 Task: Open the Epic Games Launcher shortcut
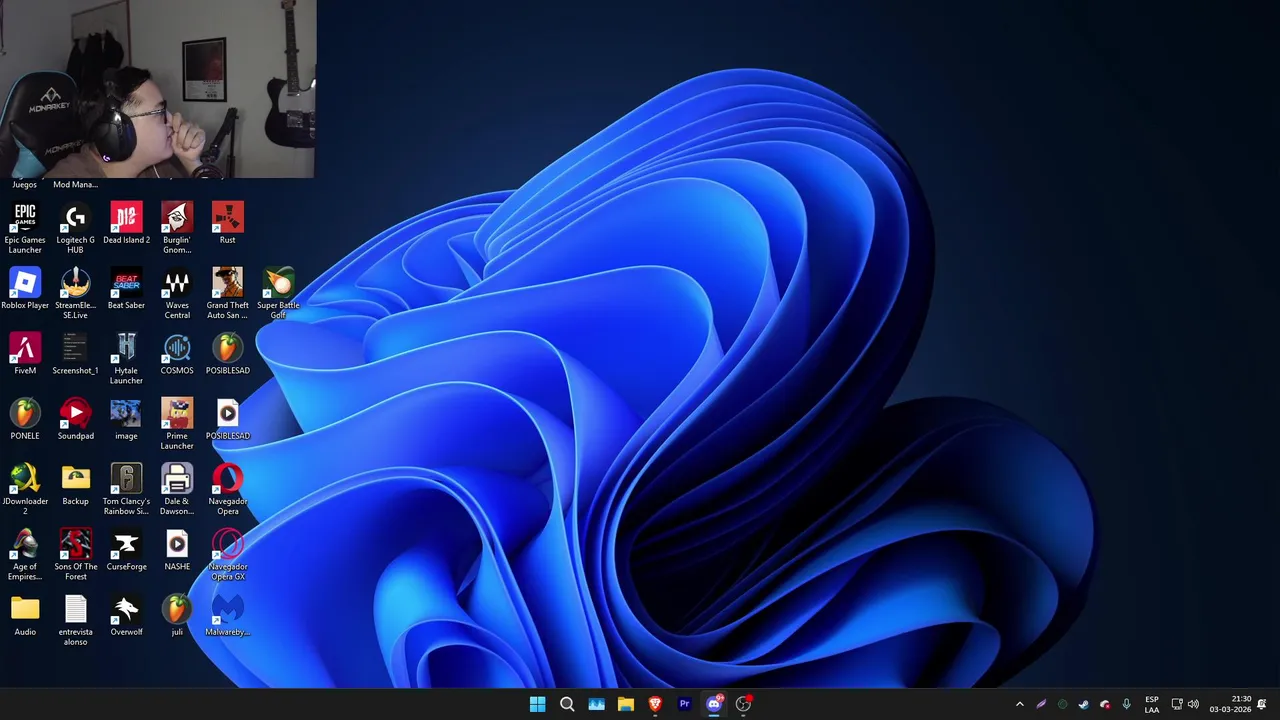click(x=25, y=228)
